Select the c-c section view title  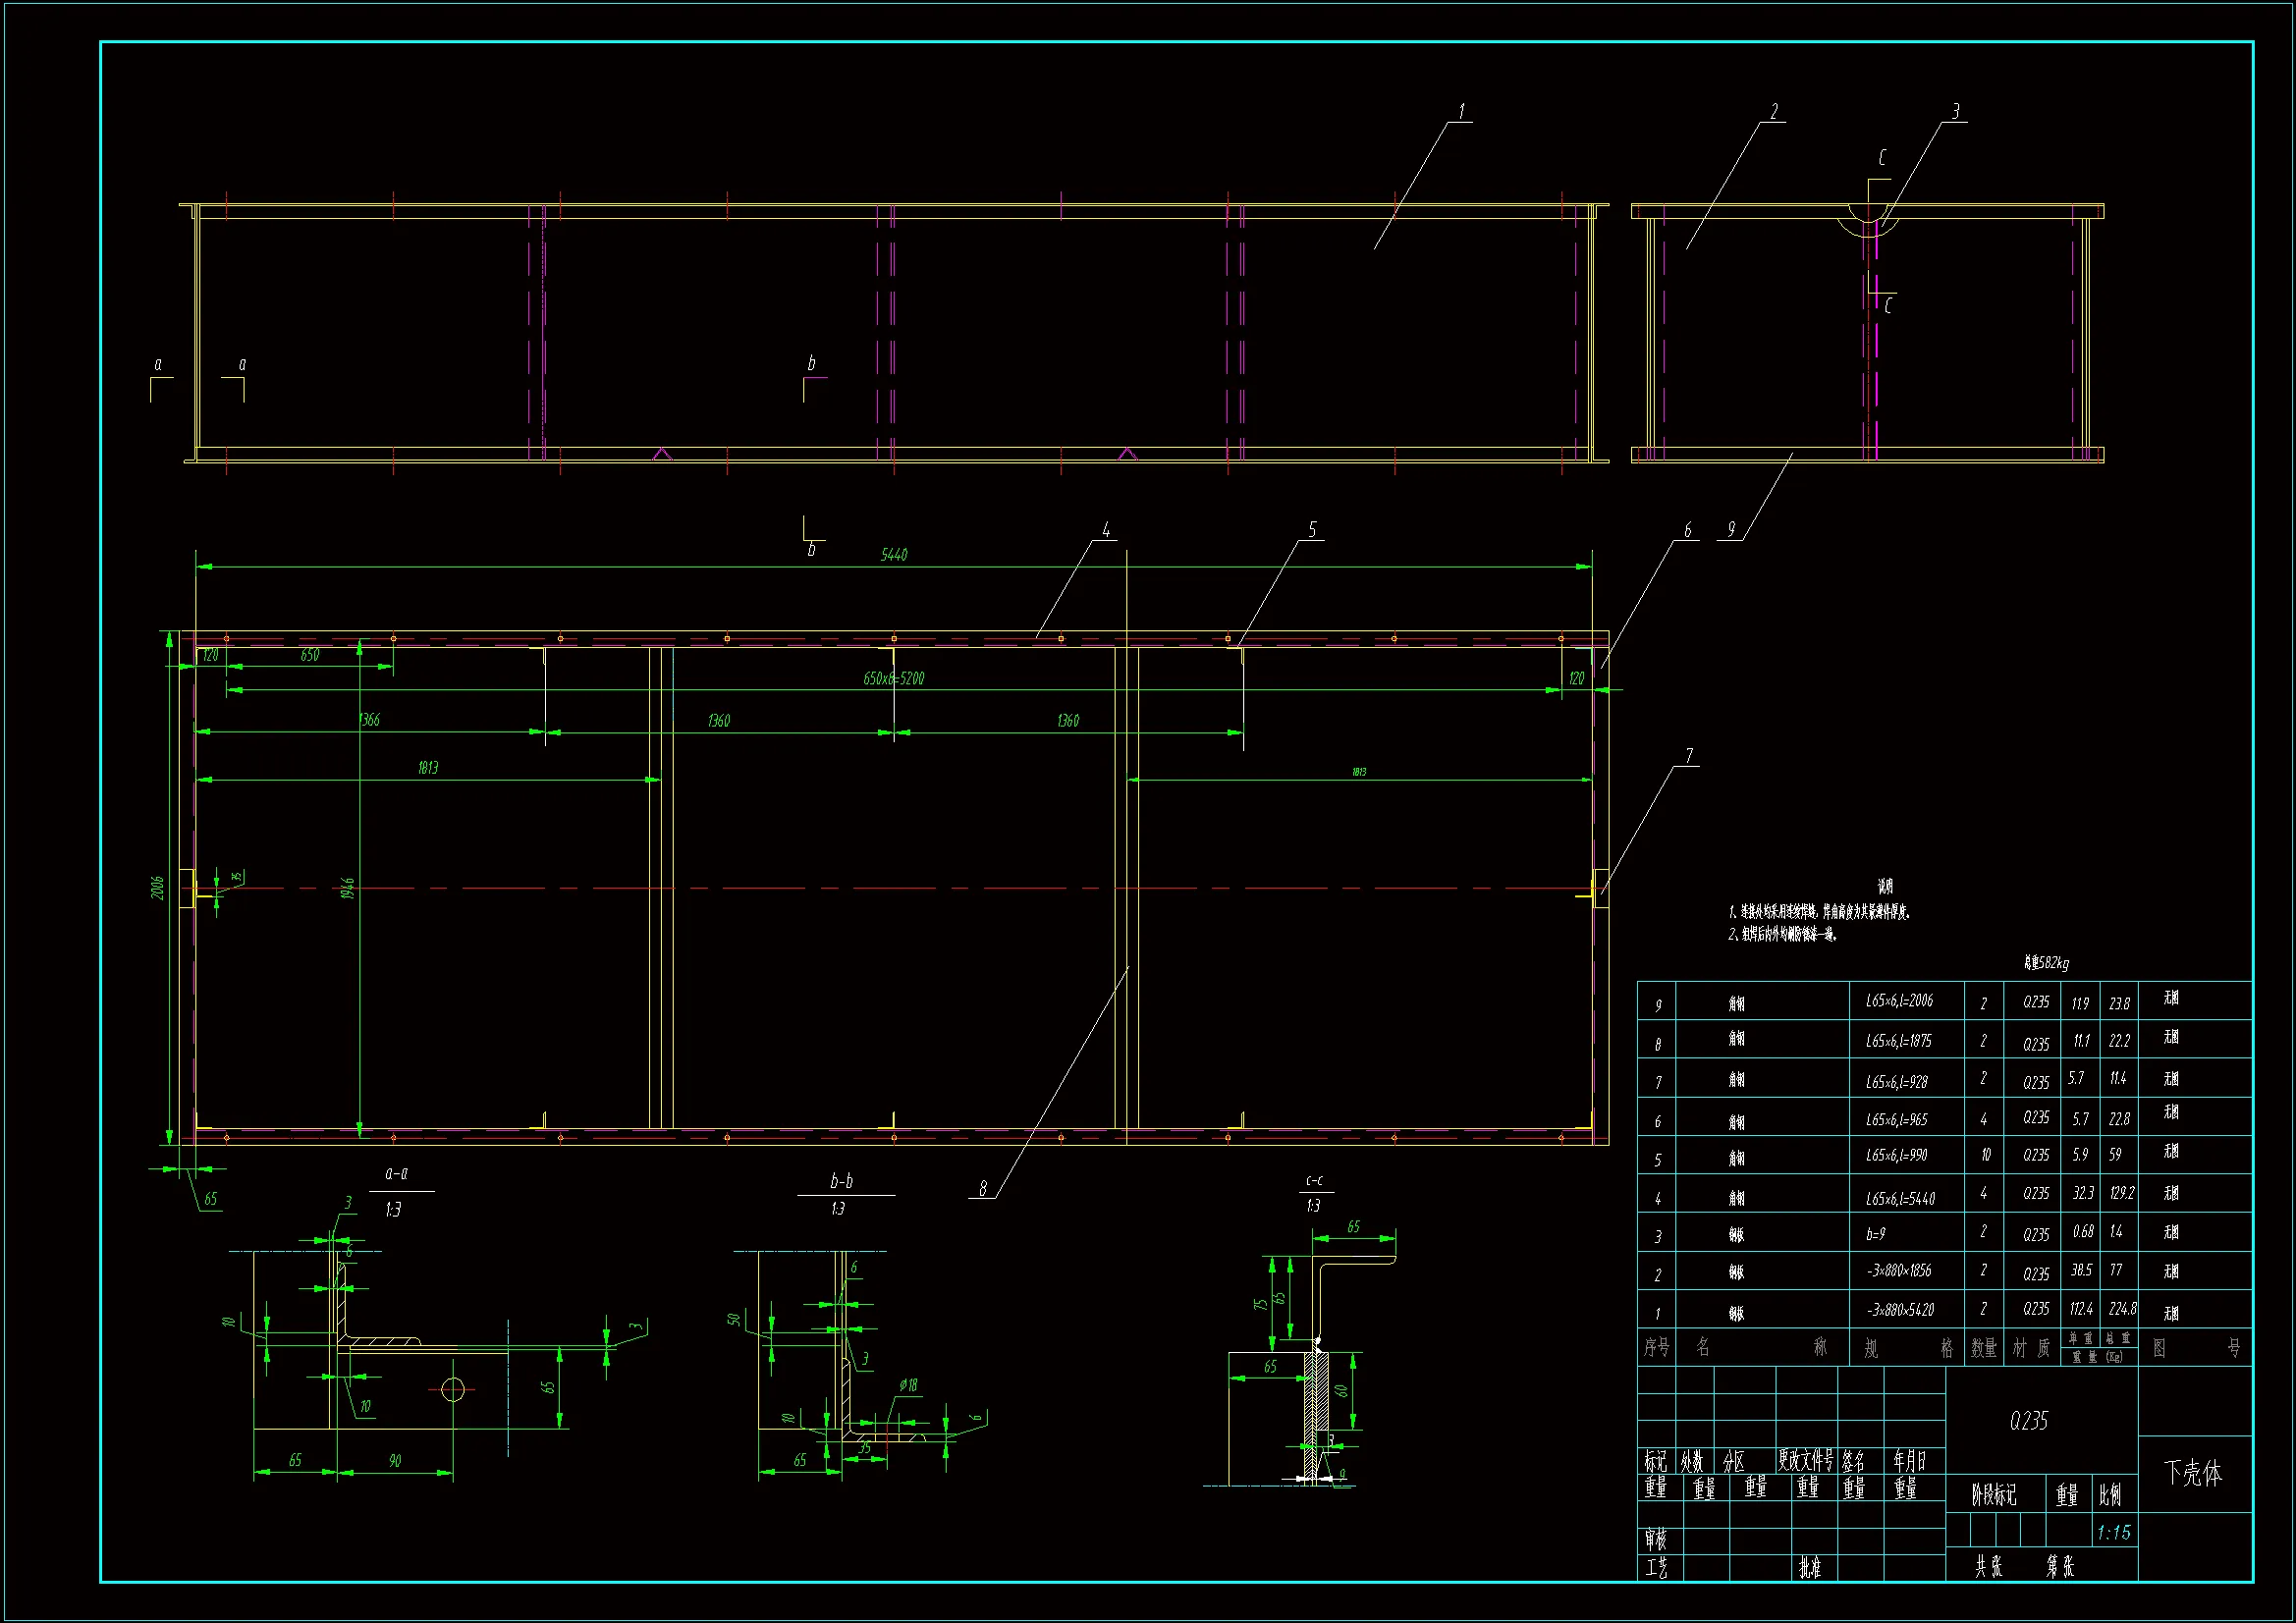click(x=1314, y=1181)
